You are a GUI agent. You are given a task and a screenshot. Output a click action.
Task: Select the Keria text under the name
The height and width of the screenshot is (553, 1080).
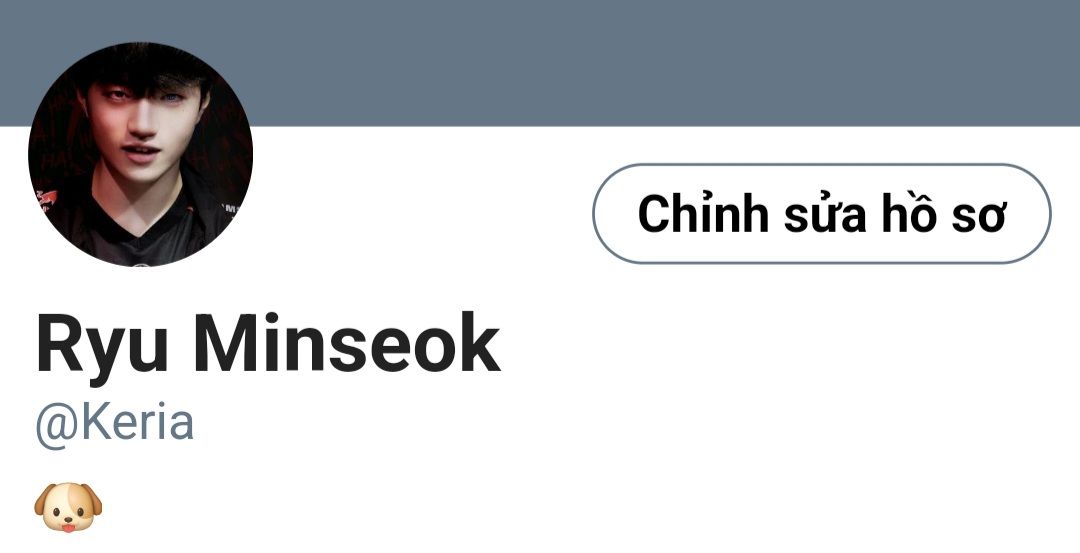pyautogui.click(x=137, y=423)
